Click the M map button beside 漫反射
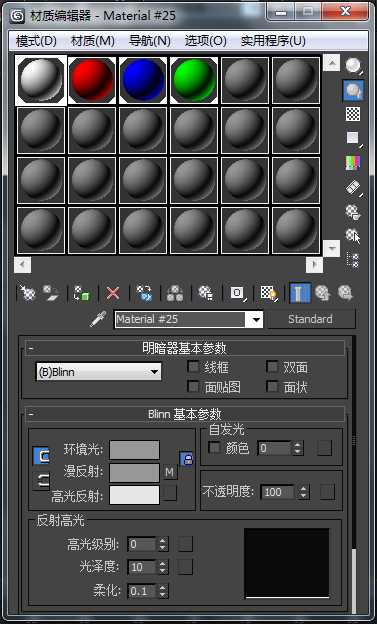Screen dimensions: 377x624 170,472
